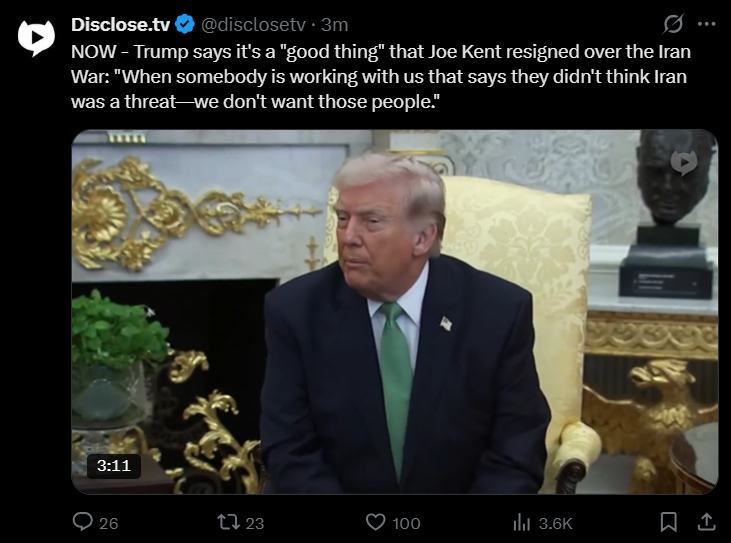
Task: Click the tweet text about Joe Kent
Action: click(x=380, y=76)
